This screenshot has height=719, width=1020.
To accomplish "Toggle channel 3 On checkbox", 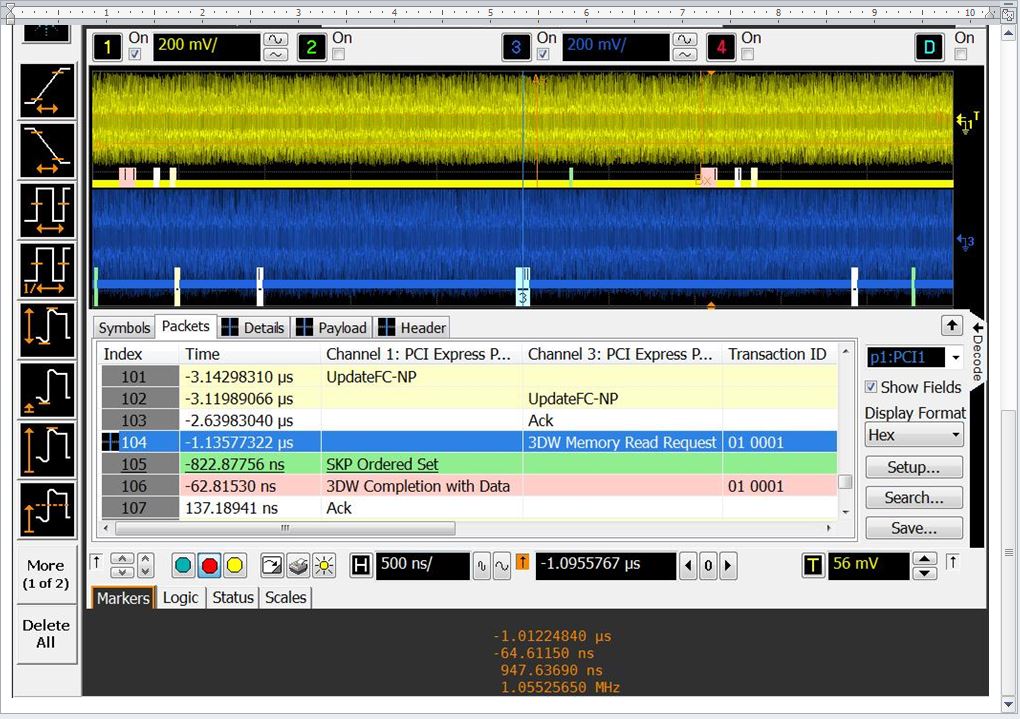I will pyautogui.click(x=543, y=54).
